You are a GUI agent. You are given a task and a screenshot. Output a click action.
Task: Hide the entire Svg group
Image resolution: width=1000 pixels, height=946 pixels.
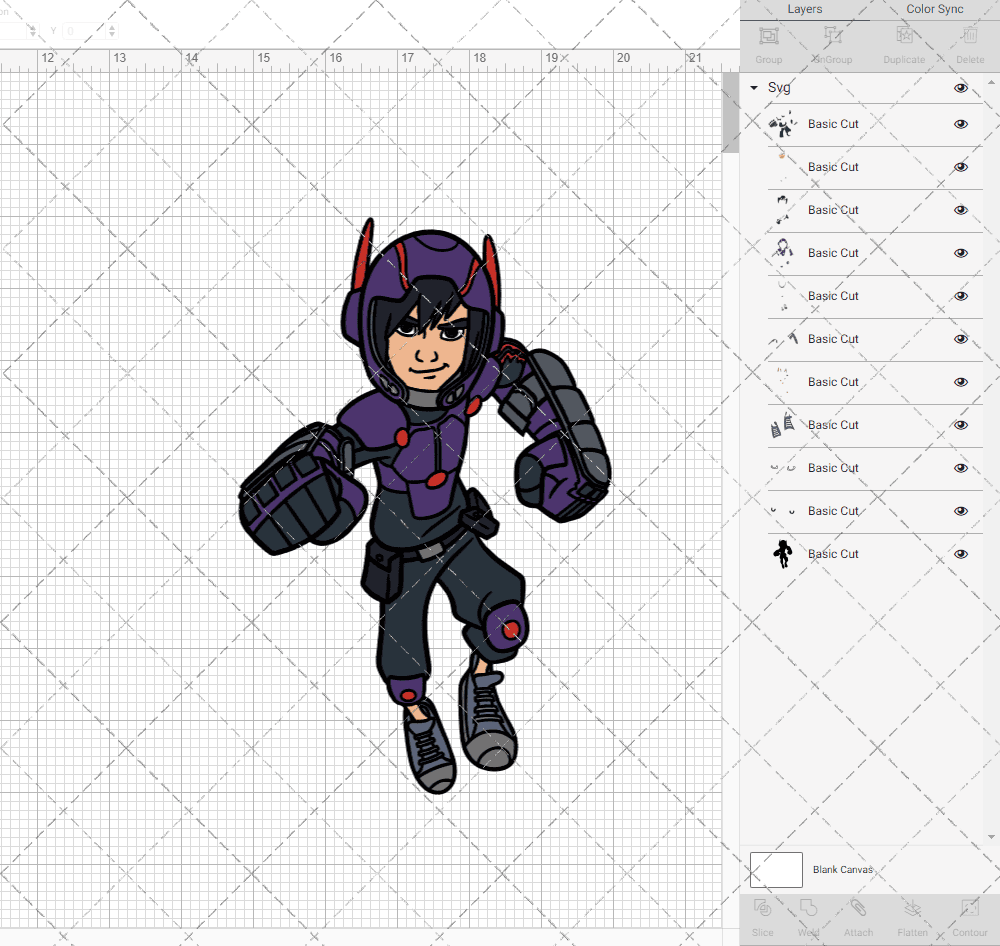[x=960, y=88]
